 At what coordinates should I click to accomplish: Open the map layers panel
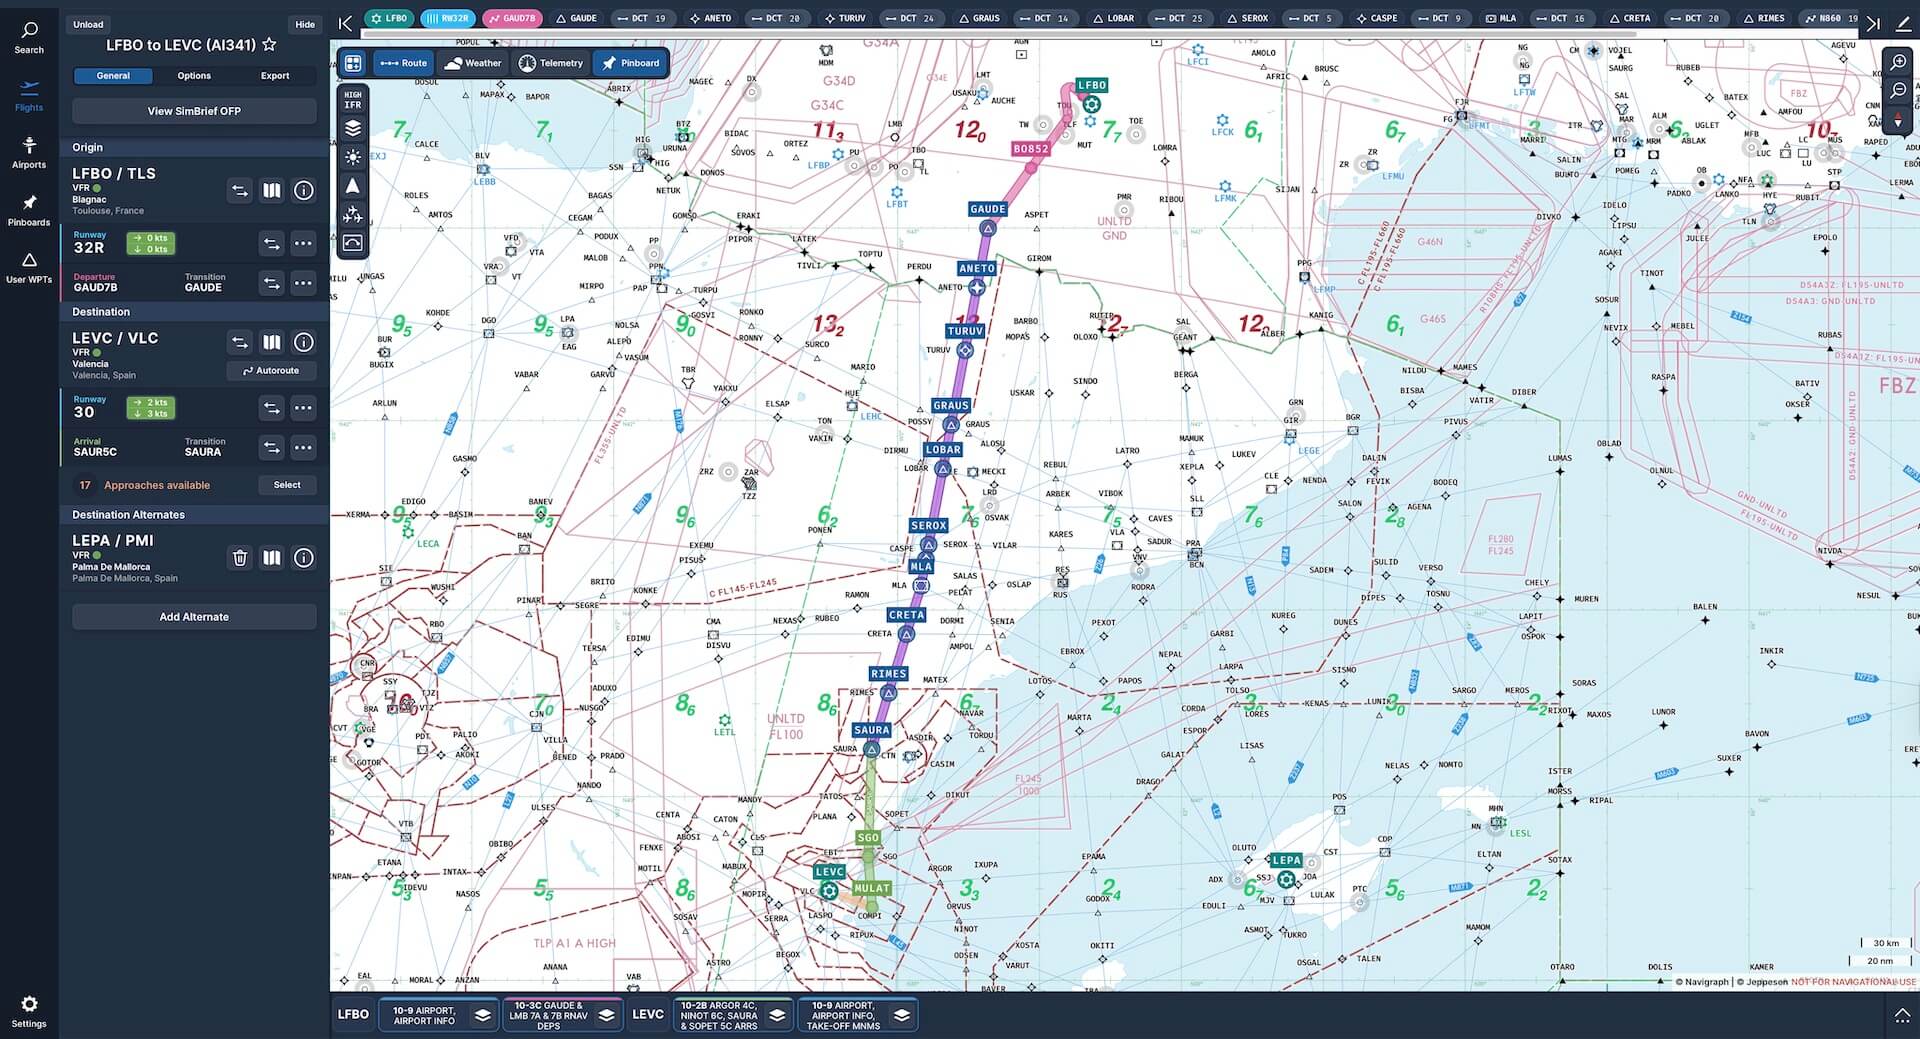(x=353, y=128)
